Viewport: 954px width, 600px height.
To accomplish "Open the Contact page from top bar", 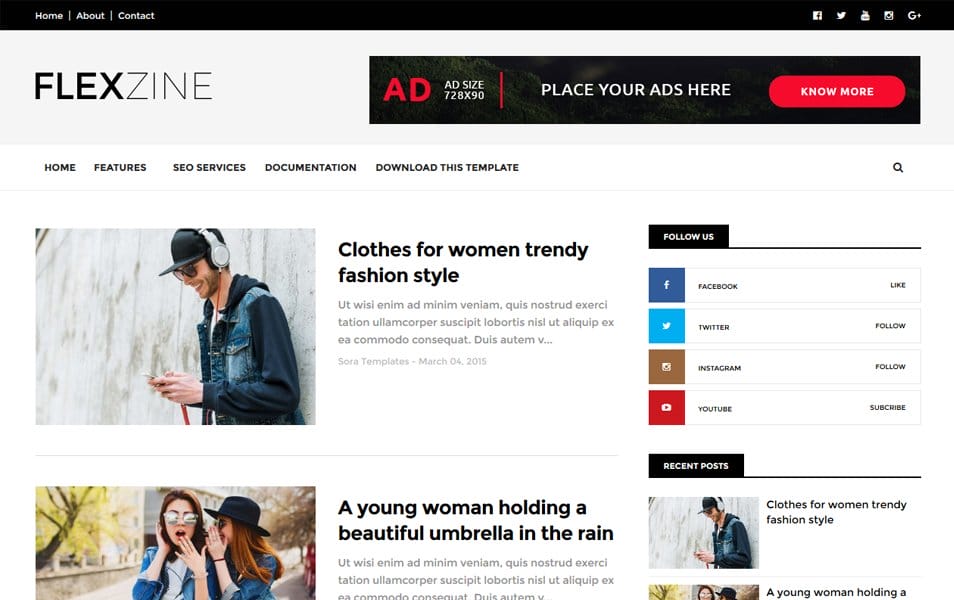I will [x=136, y=15].
